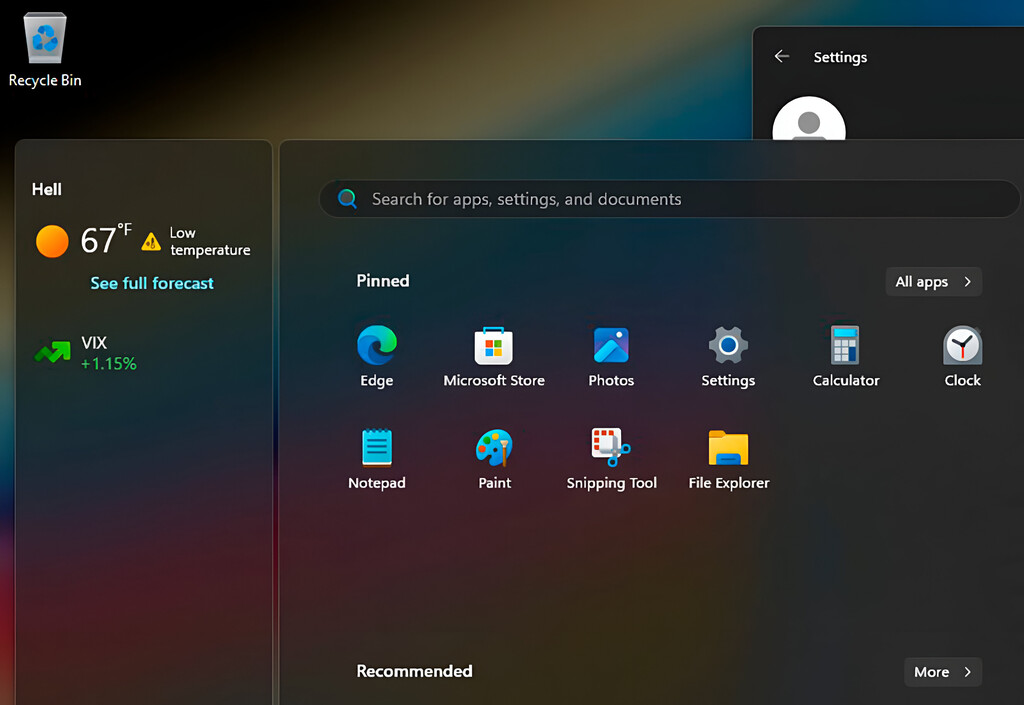Launch Notepad from the pinned section
Screen dimensions: 1024x705
point(377,447)
